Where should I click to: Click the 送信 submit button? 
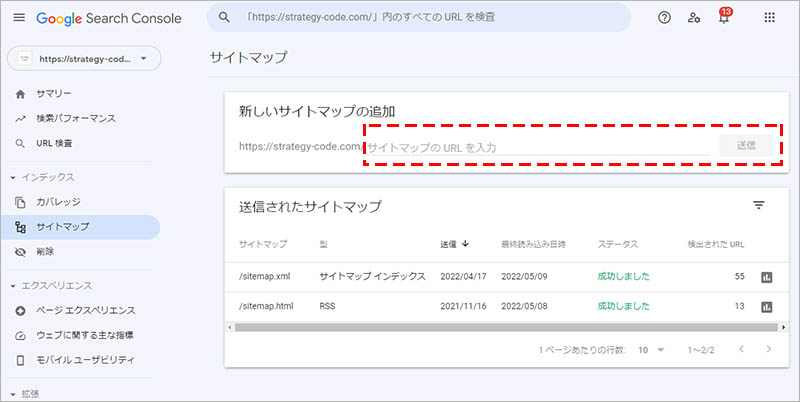pos(746,146)
